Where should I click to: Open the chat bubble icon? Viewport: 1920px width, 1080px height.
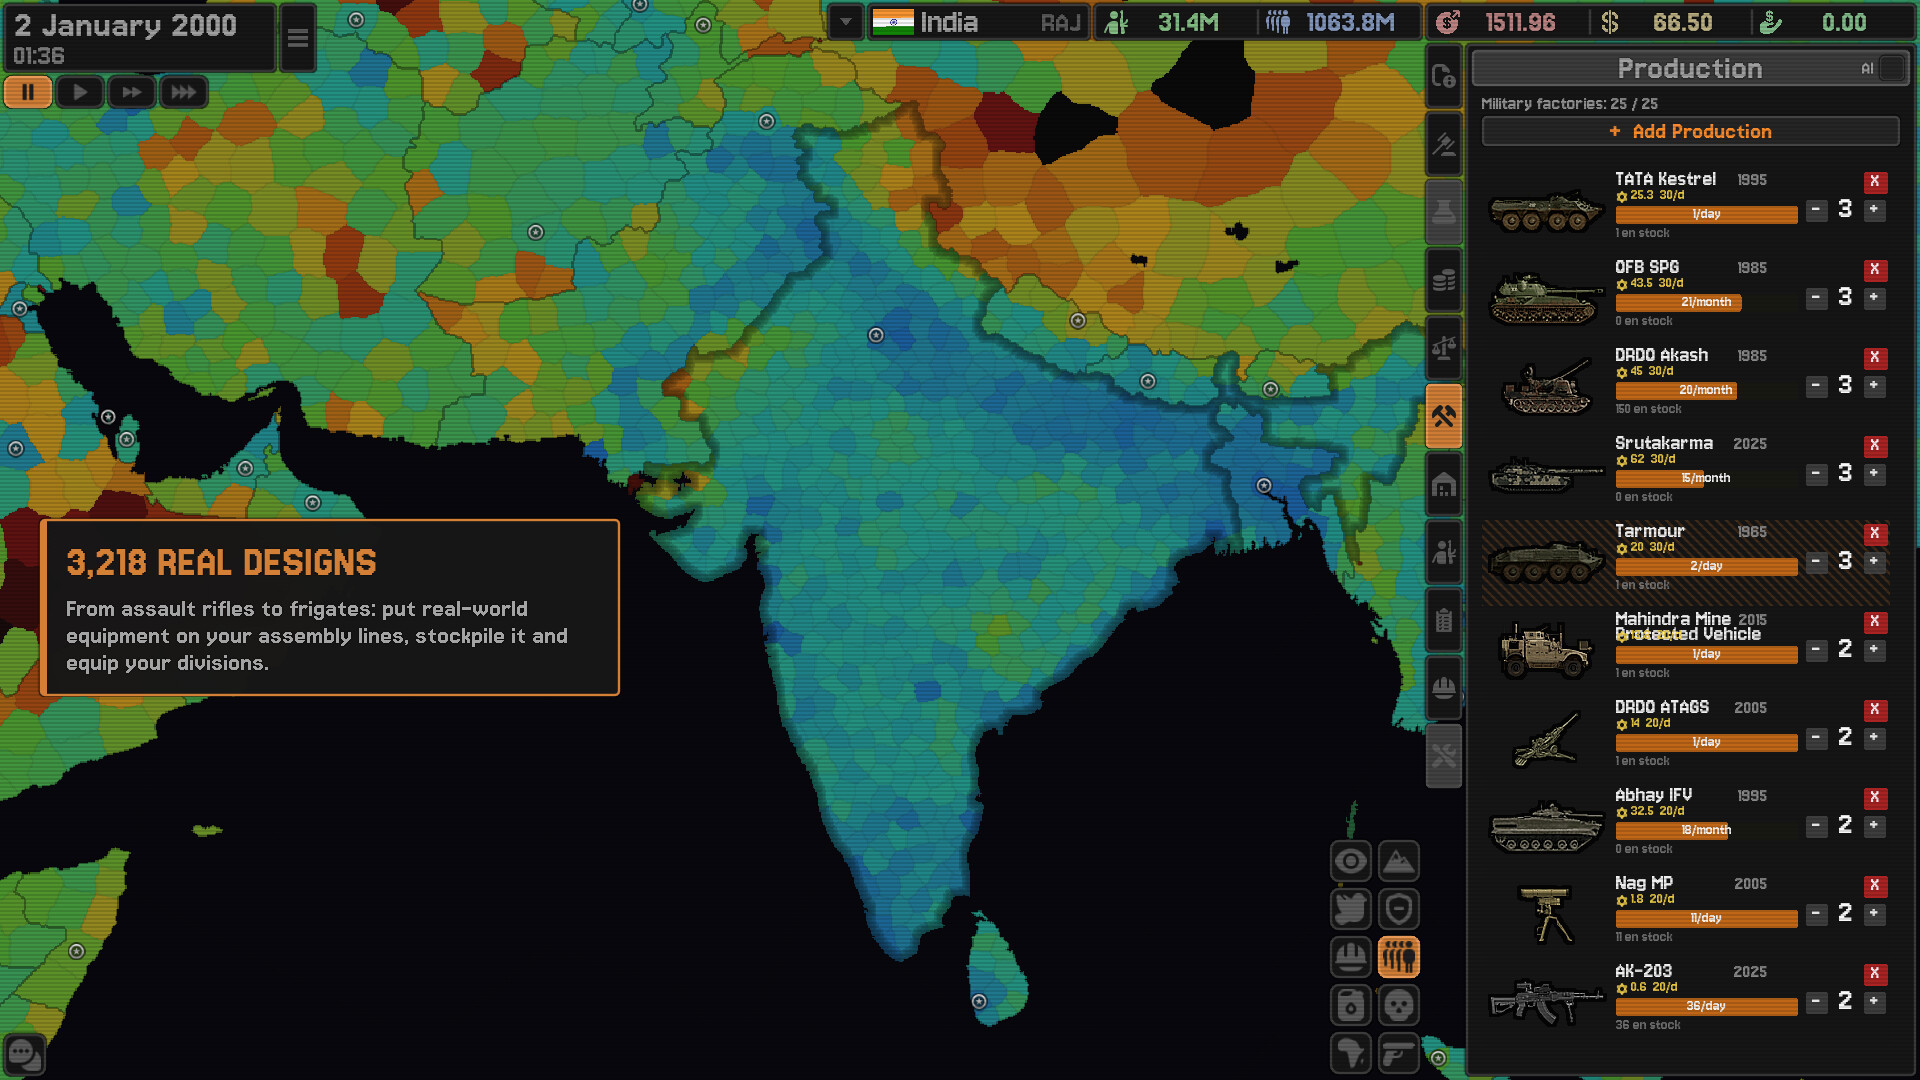[x=24, y=1054]
